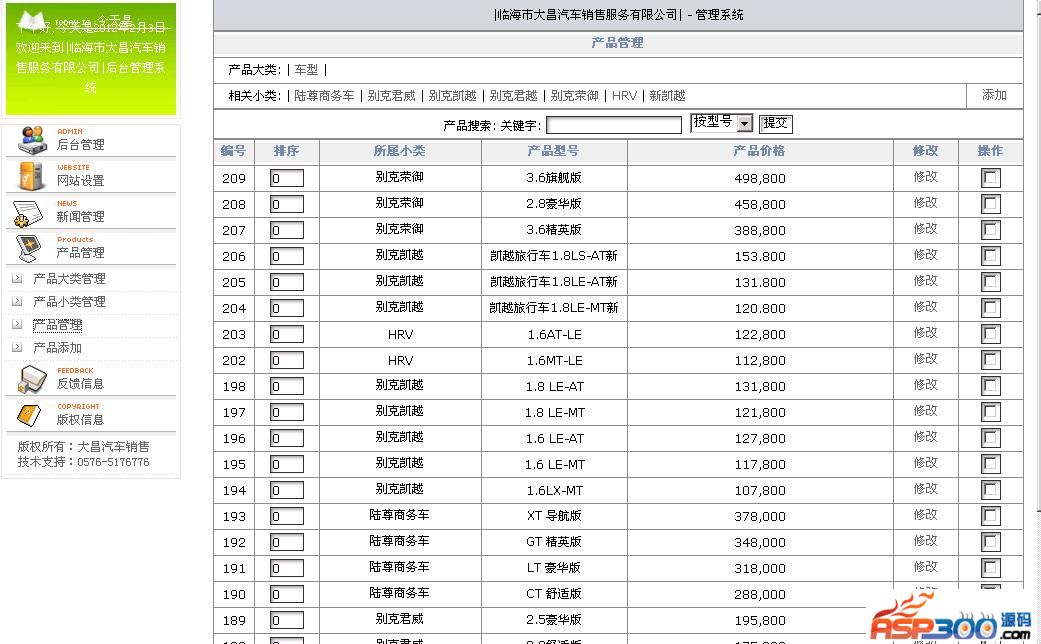Tick checkbox for product 208
This screenshot has width=1041, height=644.
[x=991, y=204]
